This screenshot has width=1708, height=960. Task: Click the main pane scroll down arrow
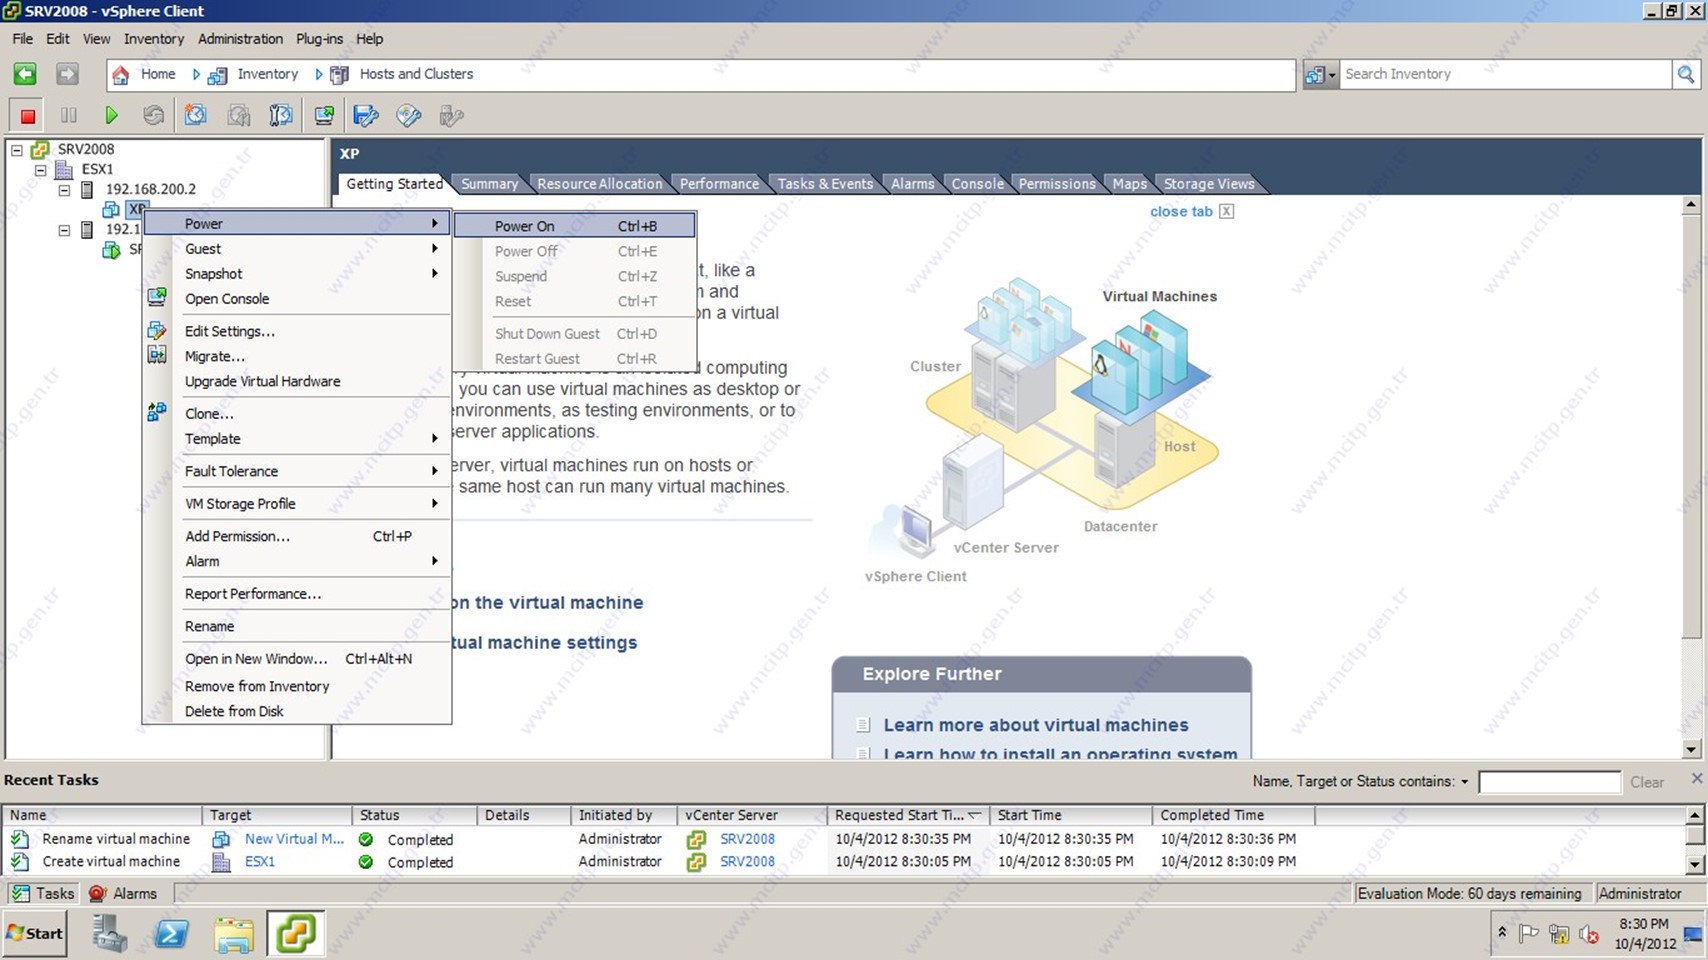coord(1691,749)
